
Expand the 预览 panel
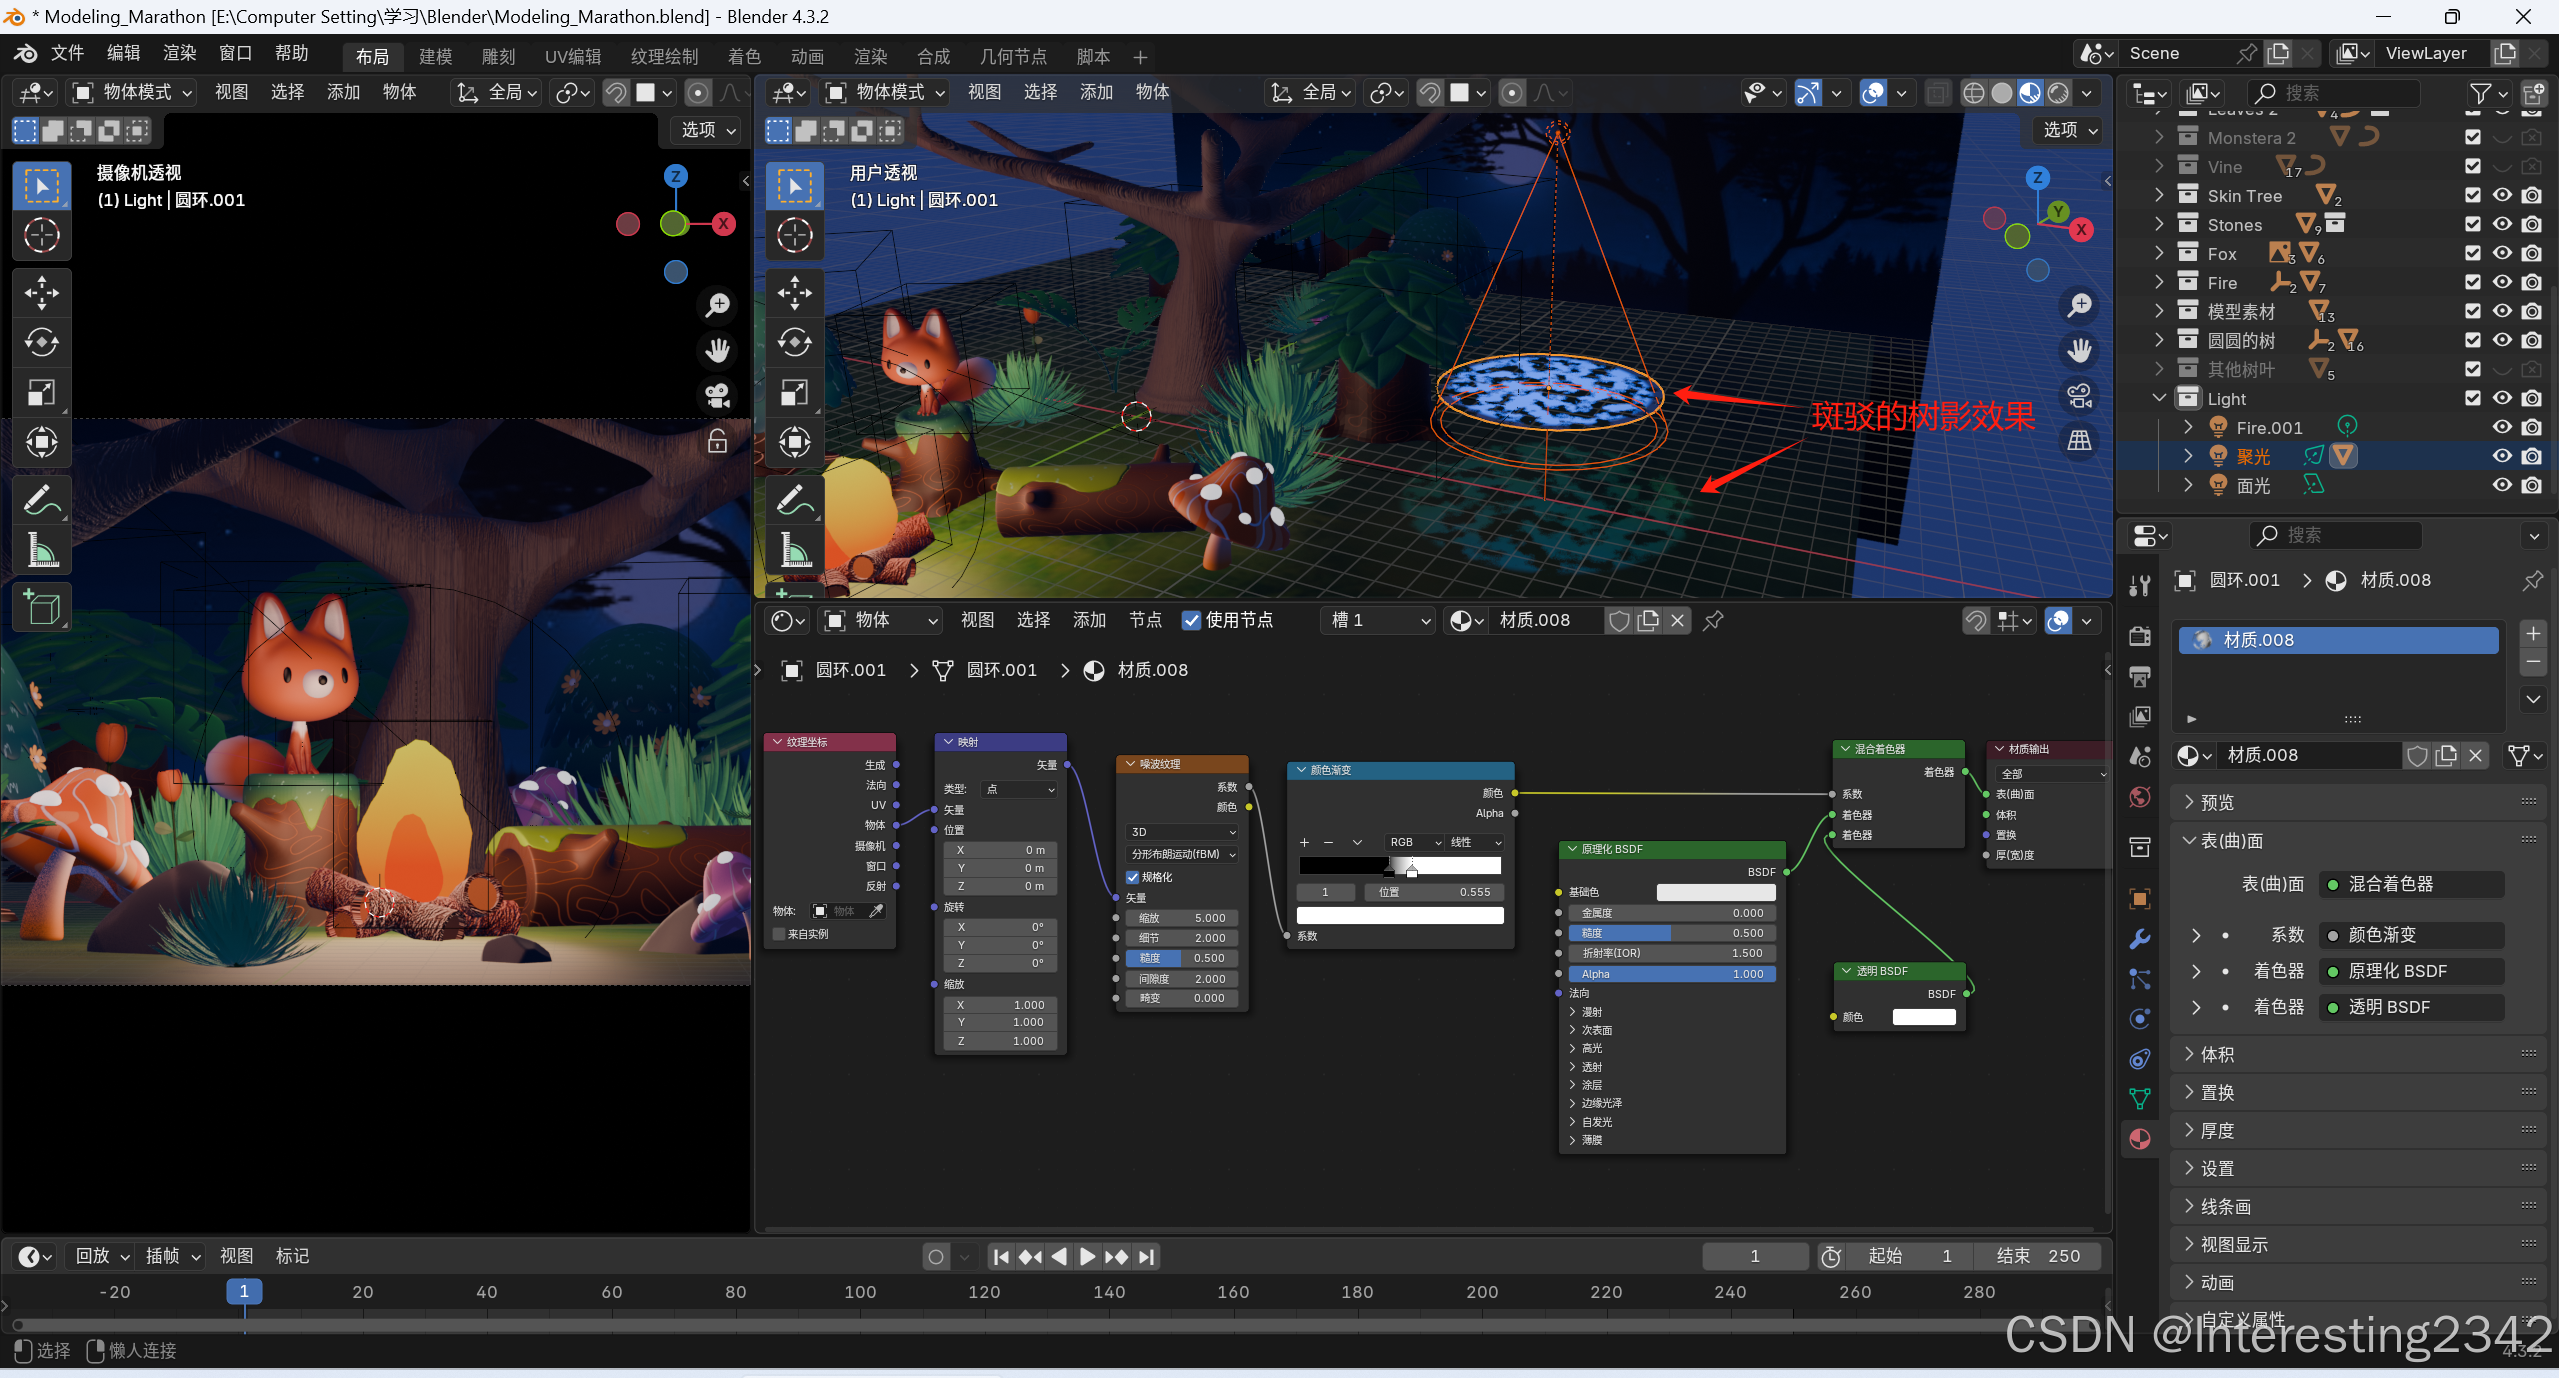(x=2217, y=802)
